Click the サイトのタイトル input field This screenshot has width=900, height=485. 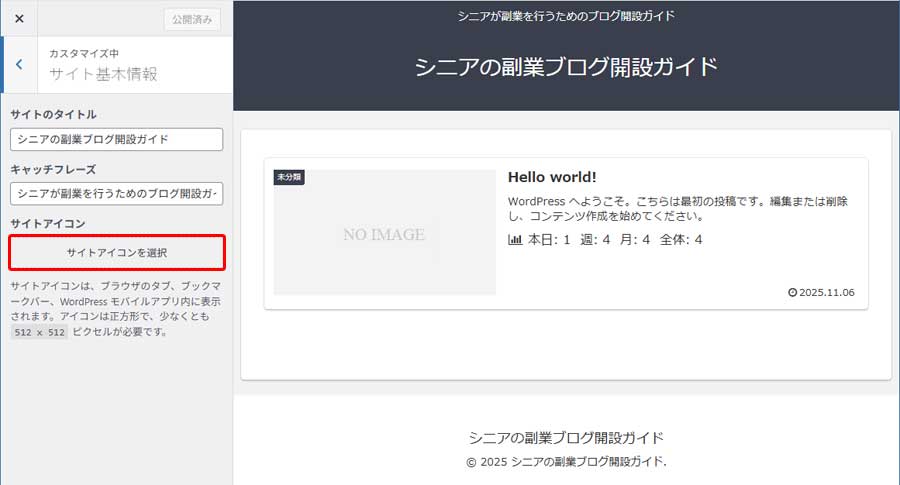click(117, 139)
